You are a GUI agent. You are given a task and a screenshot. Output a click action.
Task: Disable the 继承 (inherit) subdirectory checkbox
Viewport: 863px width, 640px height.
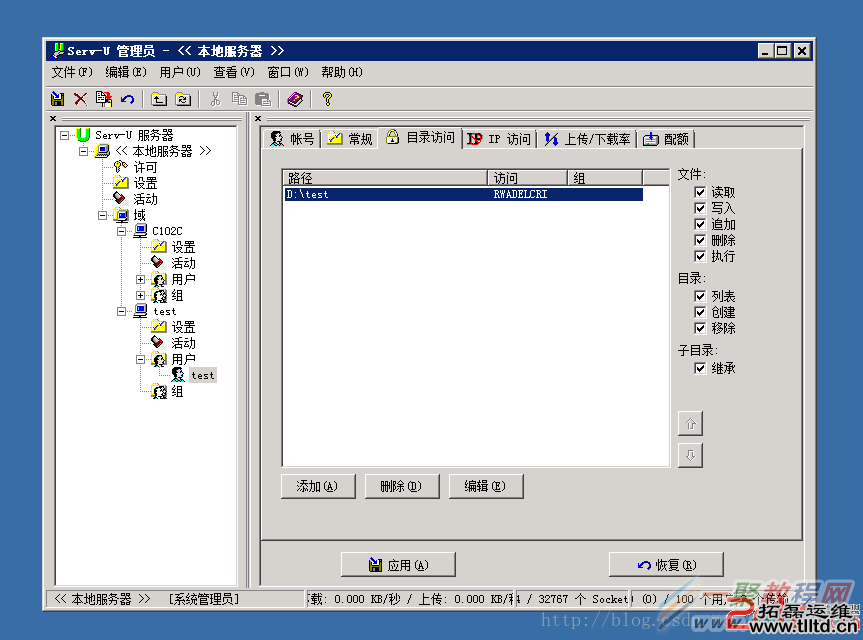click(x=700, y=368)
